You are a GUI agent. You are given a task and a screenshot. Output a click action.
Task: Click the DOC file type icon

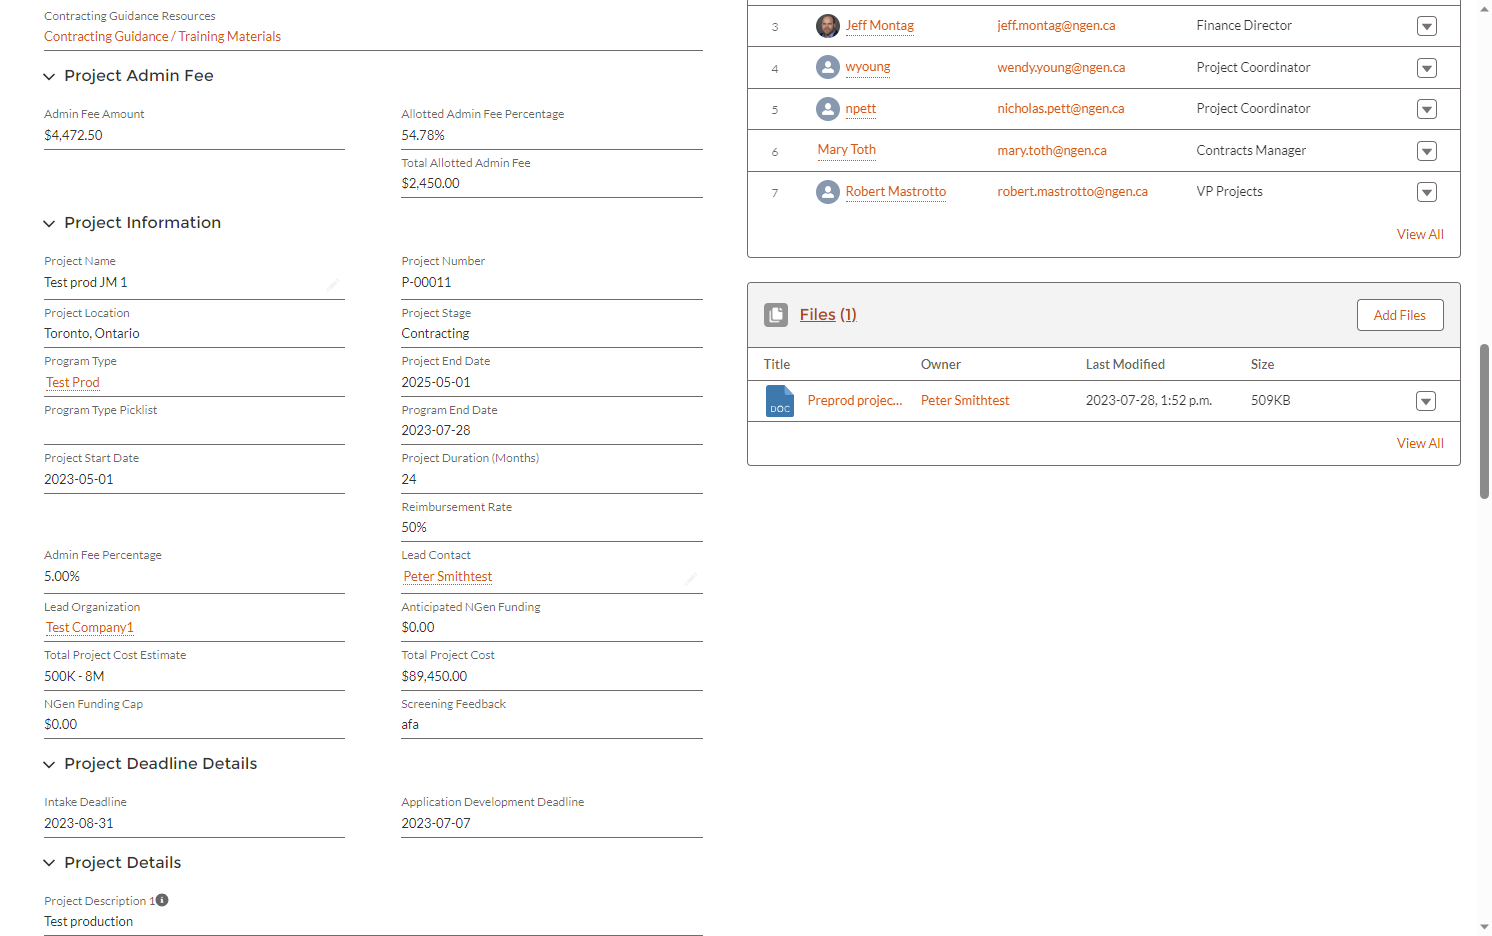coord(780,401)
